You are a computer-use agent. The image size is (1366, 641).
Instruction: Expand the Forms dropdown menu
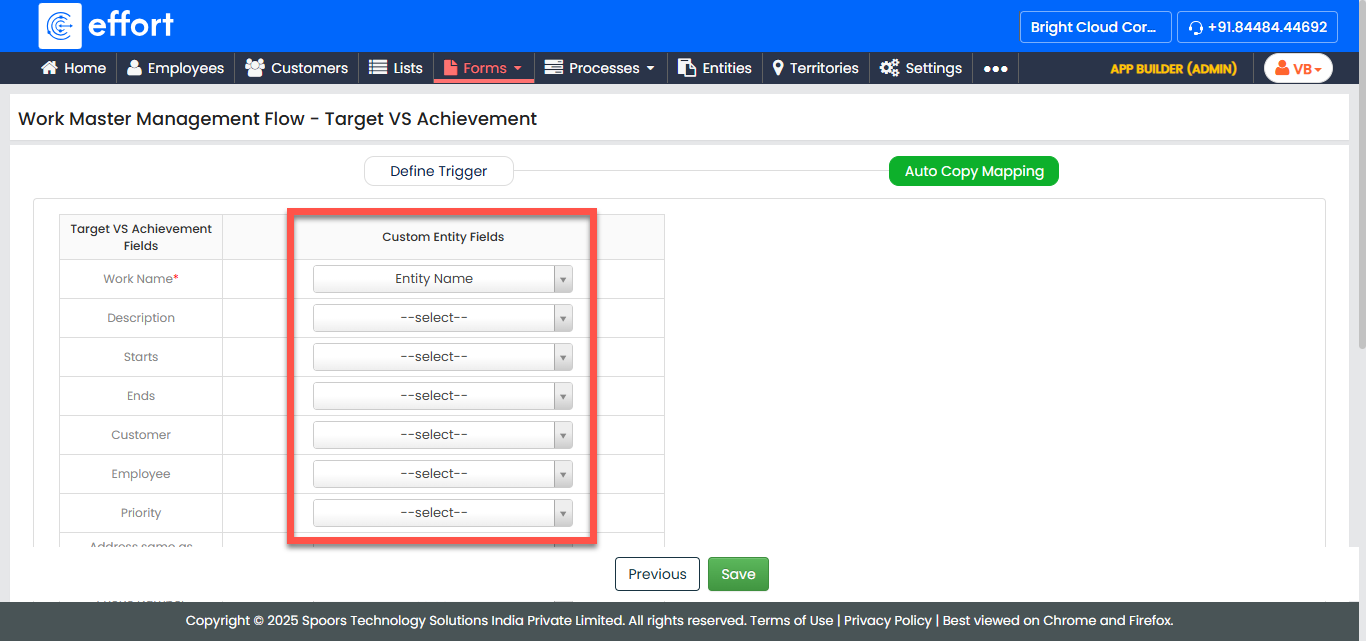coord(484,68)
